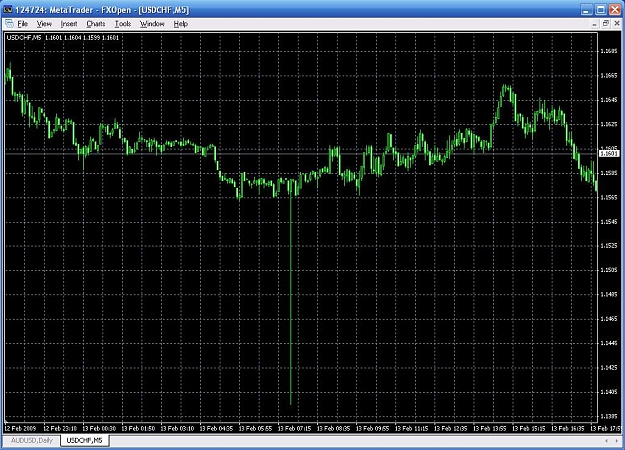Click the 13 Feb 03:10 time label
This screenshot has width=625, height=450.
[177, 428]
